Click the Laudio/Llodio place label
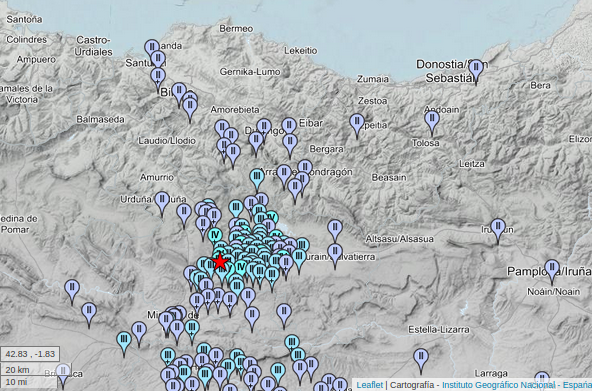This screenshot has width=592, height=392. [x=167, y=141]
